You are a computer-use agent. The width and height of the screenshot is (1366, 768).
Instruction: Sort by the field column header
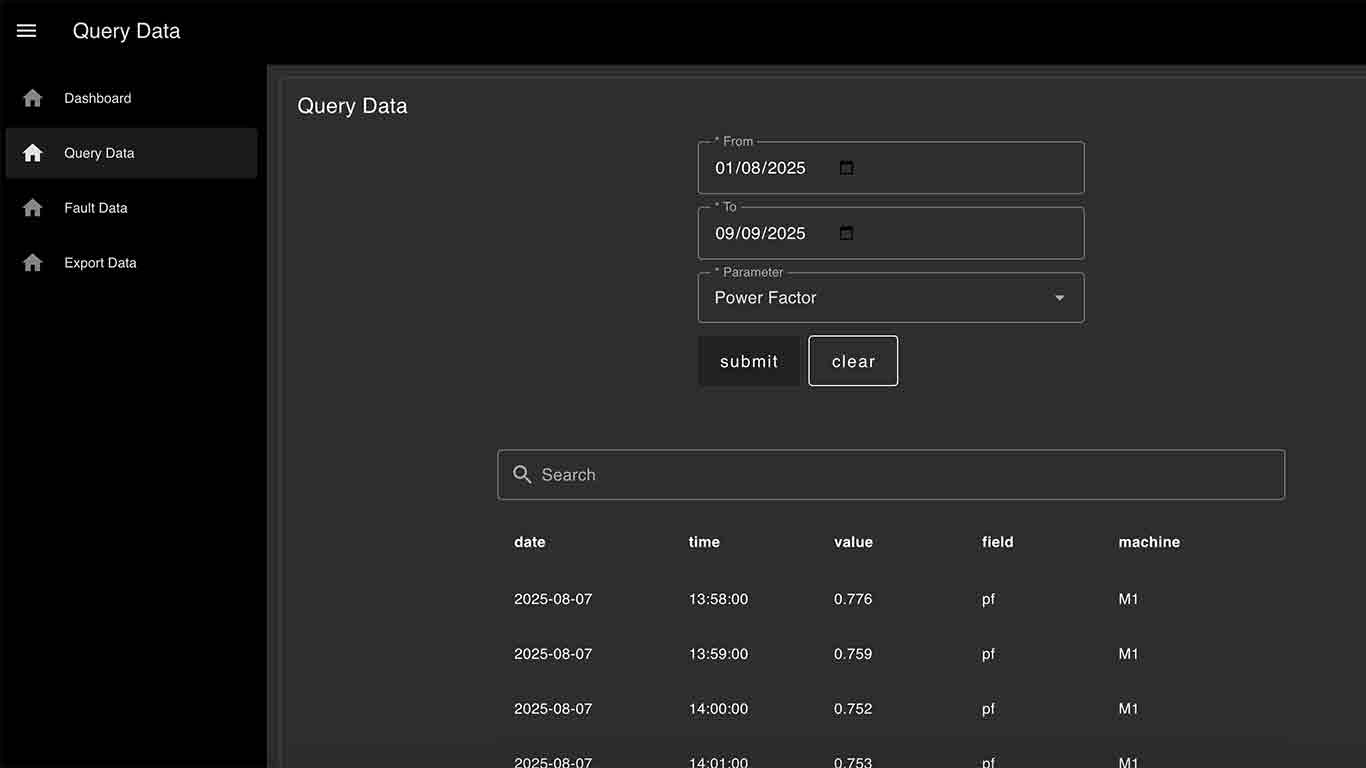[x=998, y=542]
